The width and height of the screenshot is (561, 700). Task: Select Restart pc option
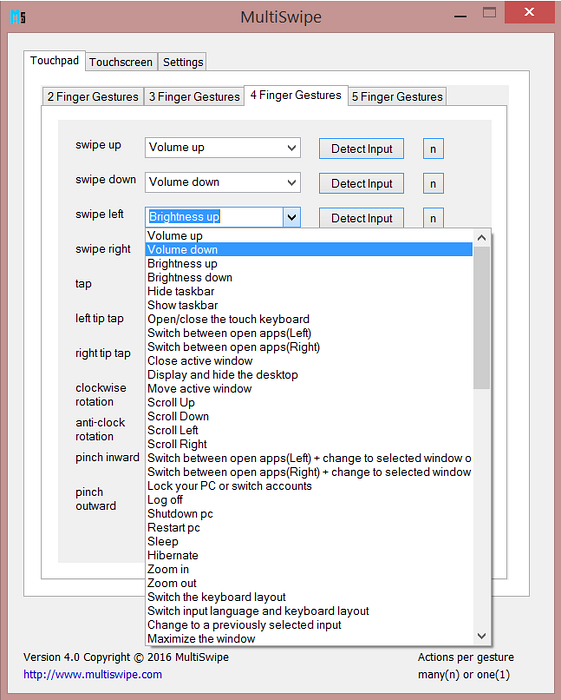pos(309,527)
